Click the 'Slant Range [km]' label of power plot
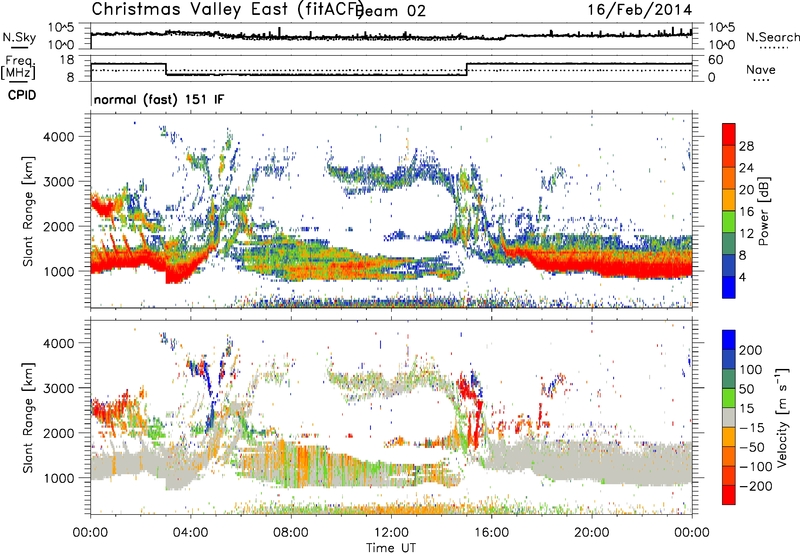The height and width of the screenshot is (554, 800). [x=28, y=211]
